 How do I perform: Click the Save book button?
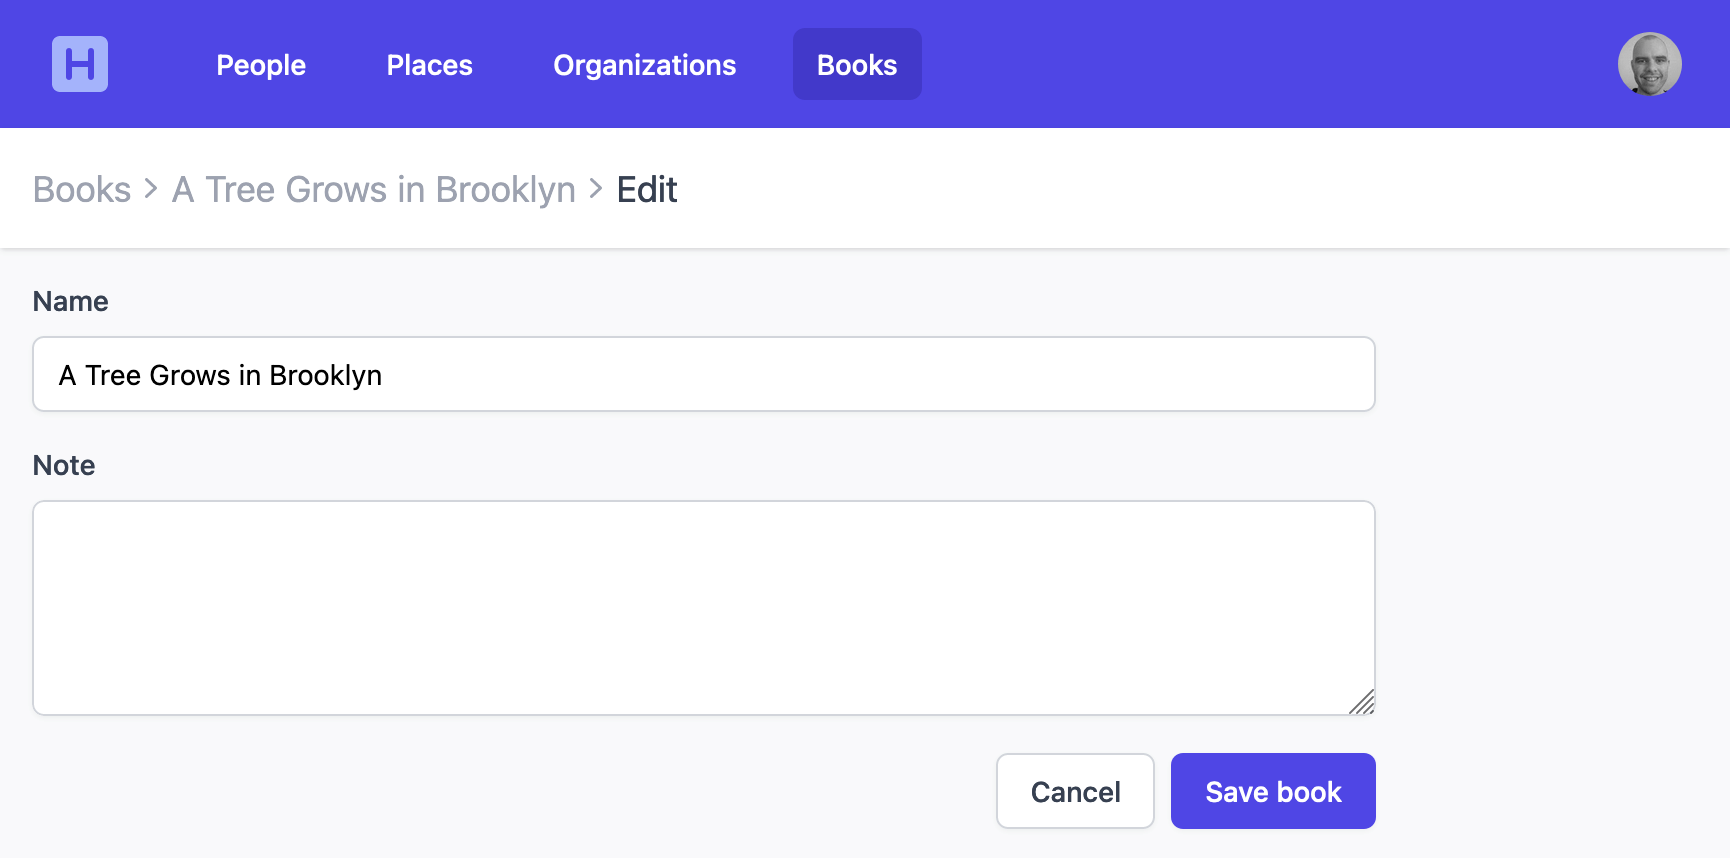point(1272,791)
